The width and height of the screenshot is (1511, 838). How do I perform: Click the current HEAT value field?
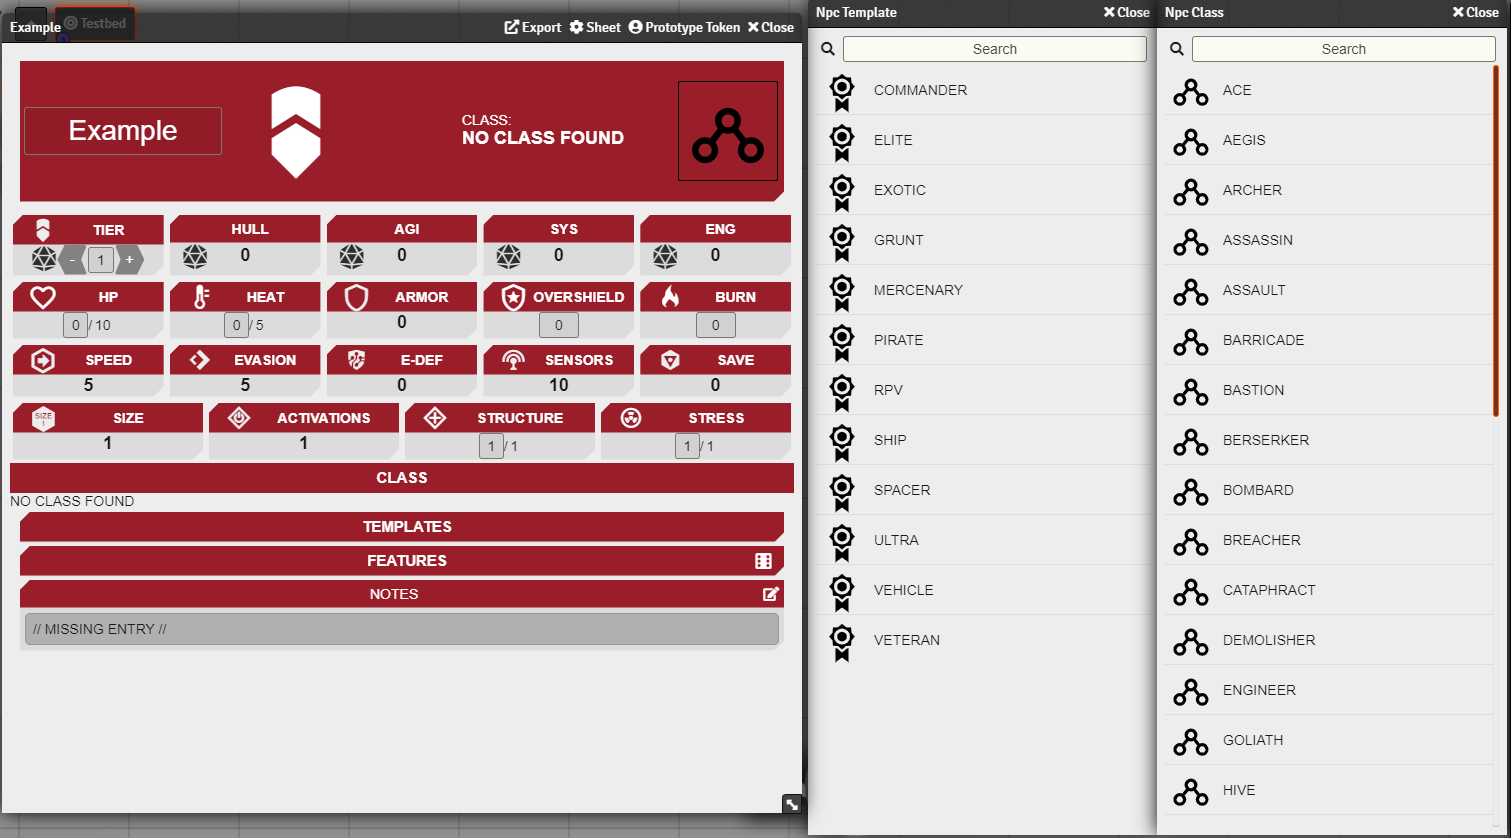236,325
